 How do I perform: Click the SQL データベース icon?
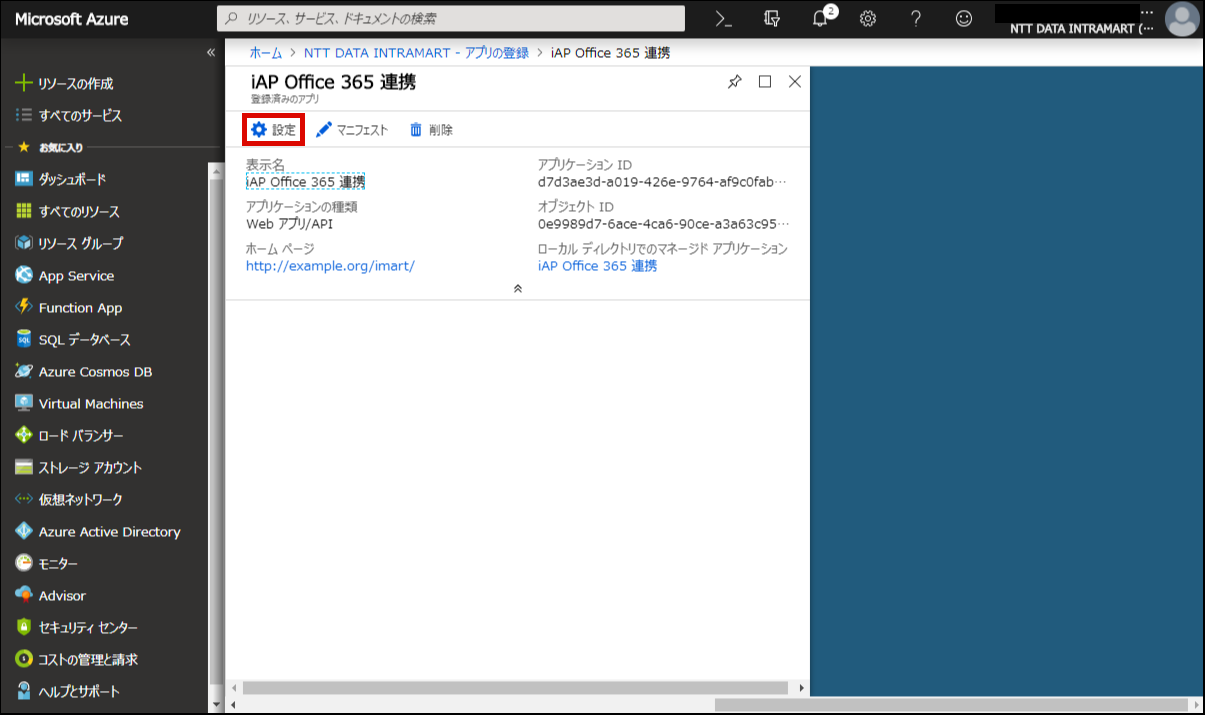[24, 340]
